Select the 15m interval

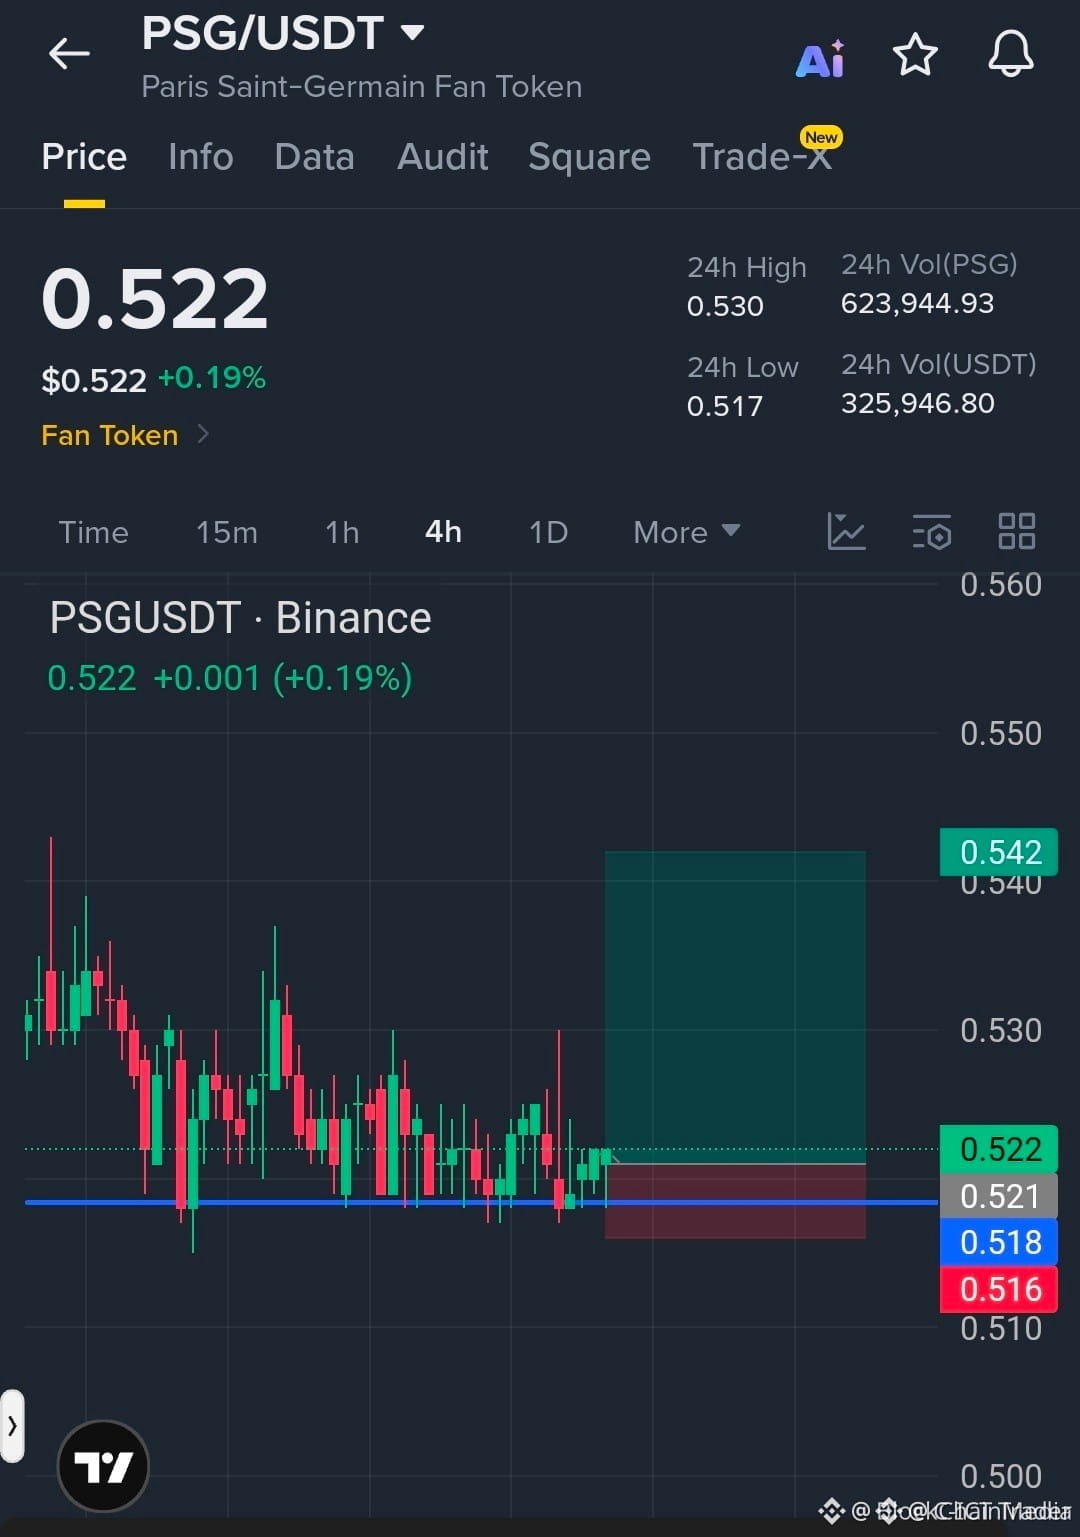(227, 532)
